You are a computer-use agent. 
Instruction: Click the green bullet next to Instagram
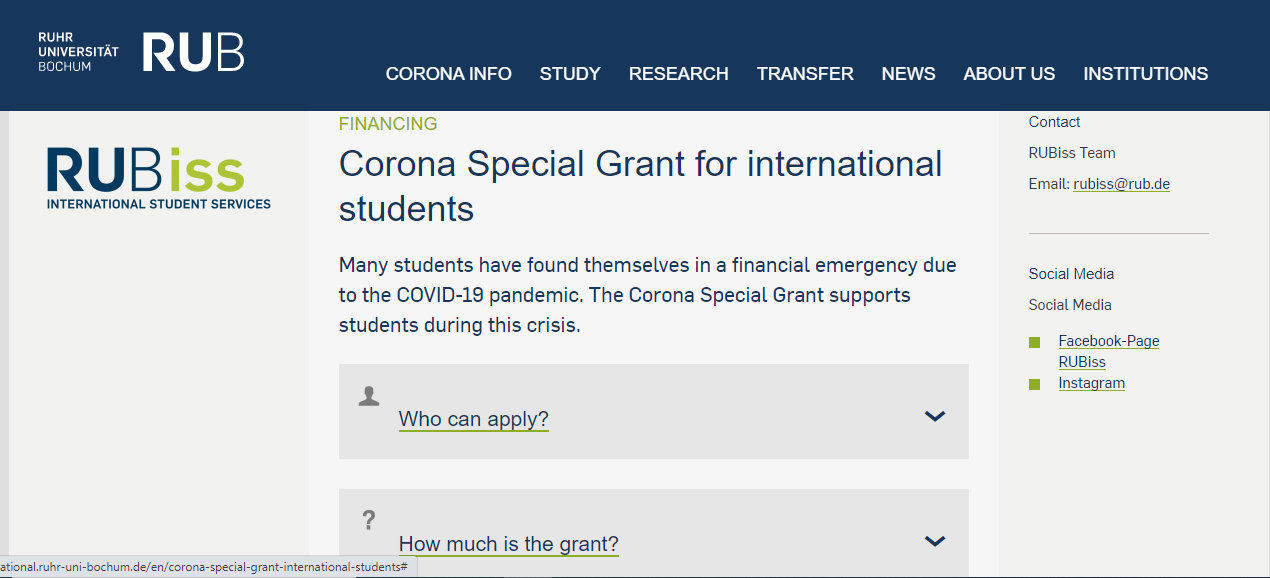tap(1035, 384)
